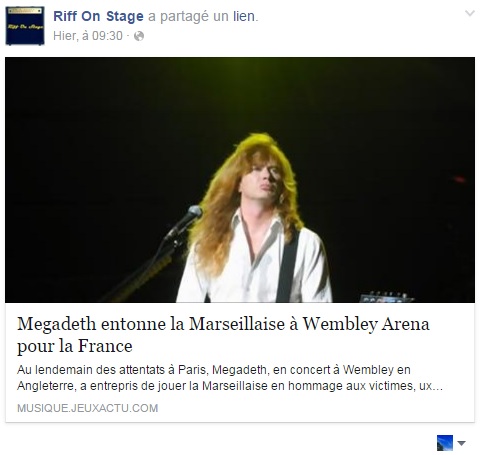This screenshot has height=455, width=484.
Task: Click 'a partagé un' post action text
Action: tap(188, 16)
